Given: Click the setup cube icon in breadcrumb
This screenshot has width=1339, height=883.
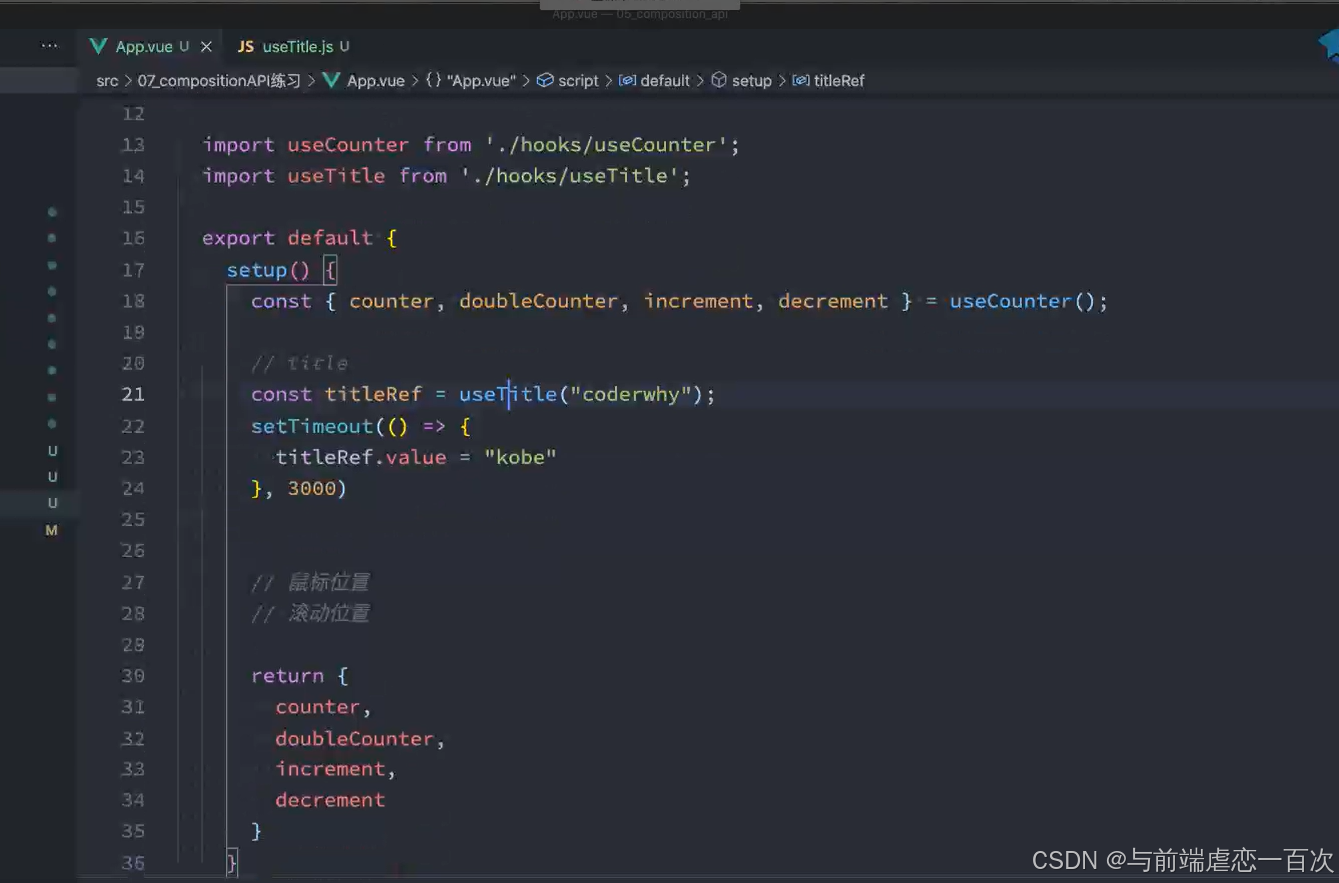Looking at the screenshot, I should [x=719, y=80].
